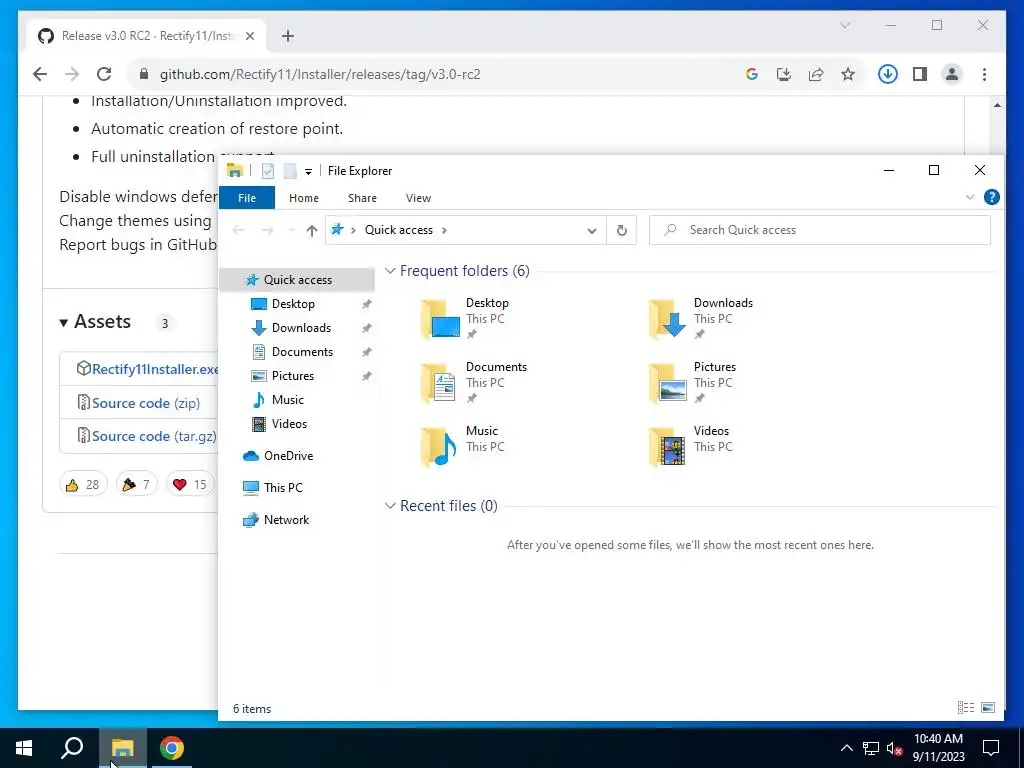Show hidden system tray icons

[846, 748]
